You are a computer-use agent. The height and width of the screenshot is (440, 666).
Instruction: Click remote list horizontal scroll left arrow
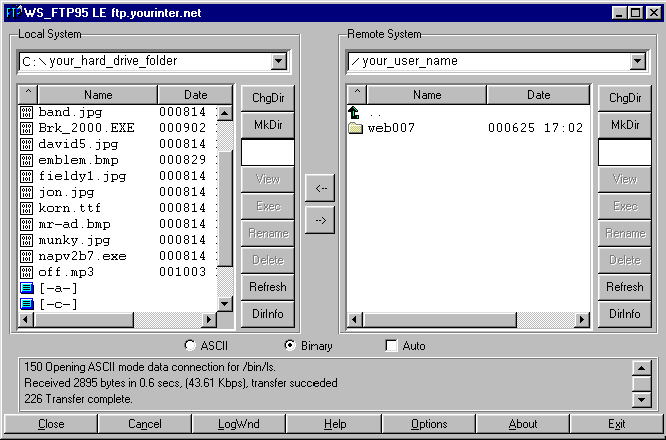[x=355, y=319]
